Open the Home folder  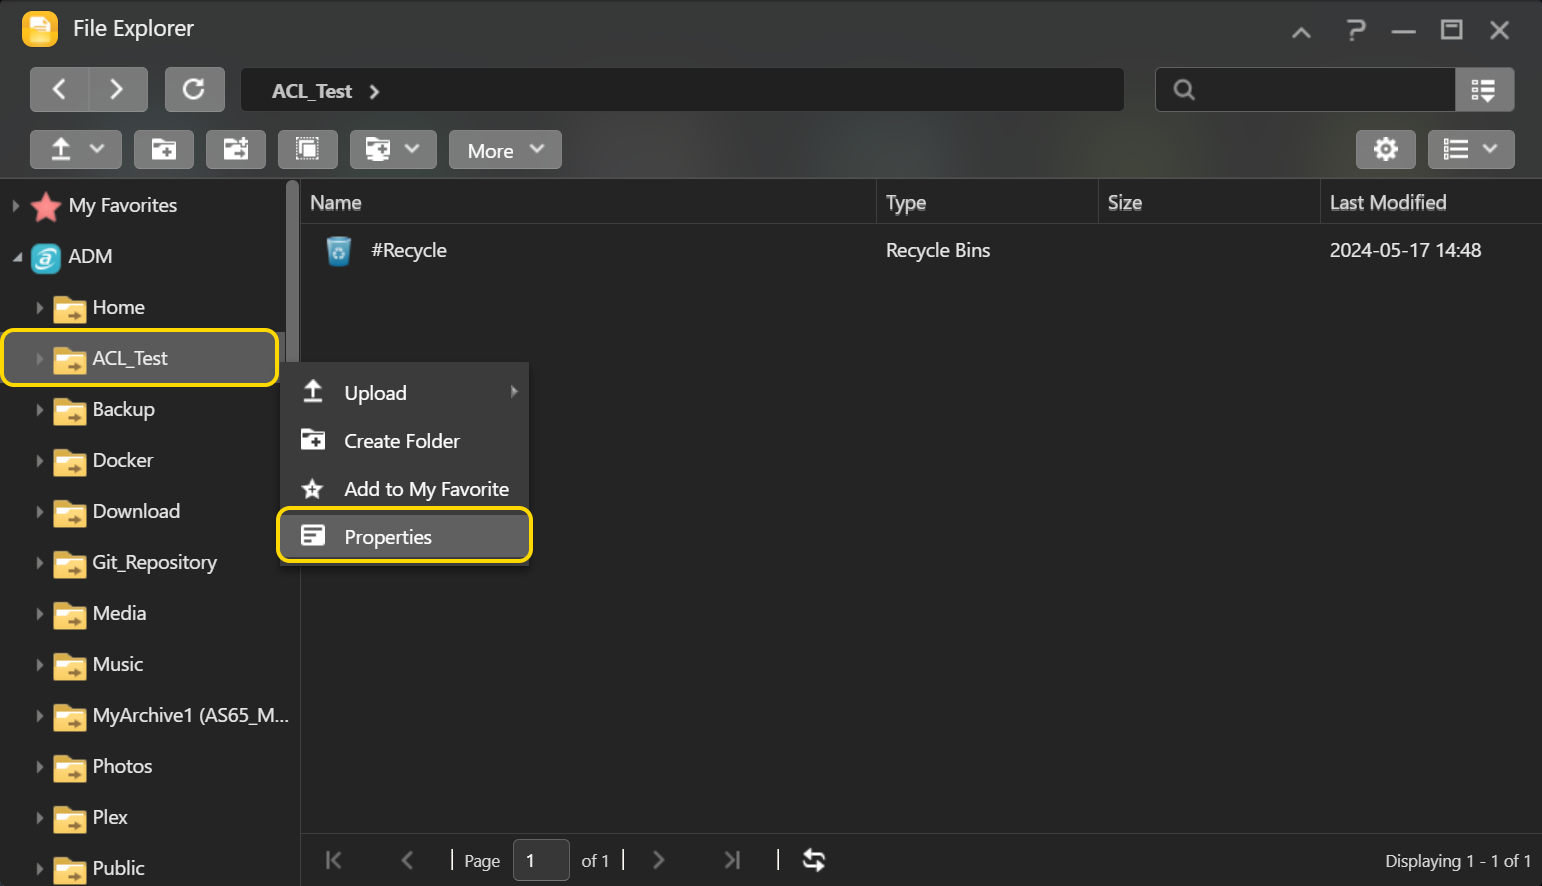(119, 308)
